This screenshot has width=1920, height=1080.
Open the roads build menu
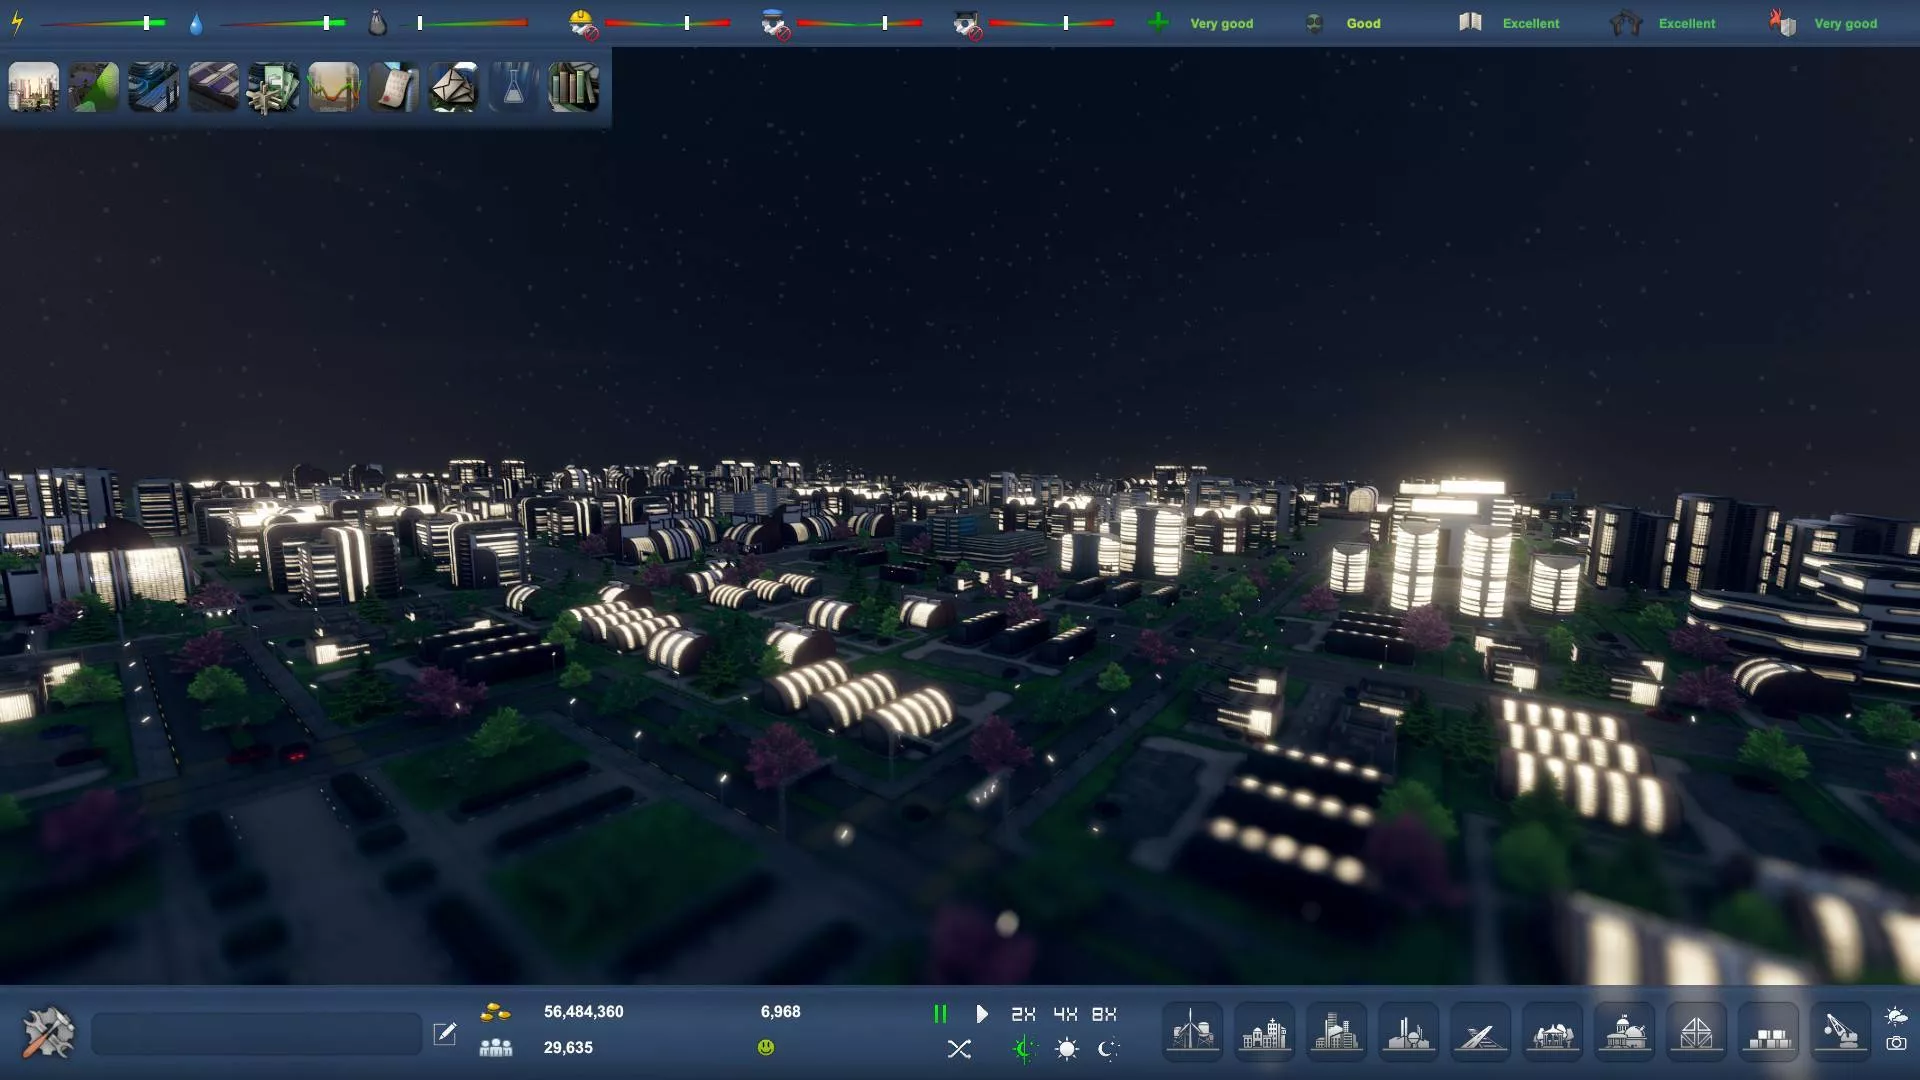coord(1480,1031)
